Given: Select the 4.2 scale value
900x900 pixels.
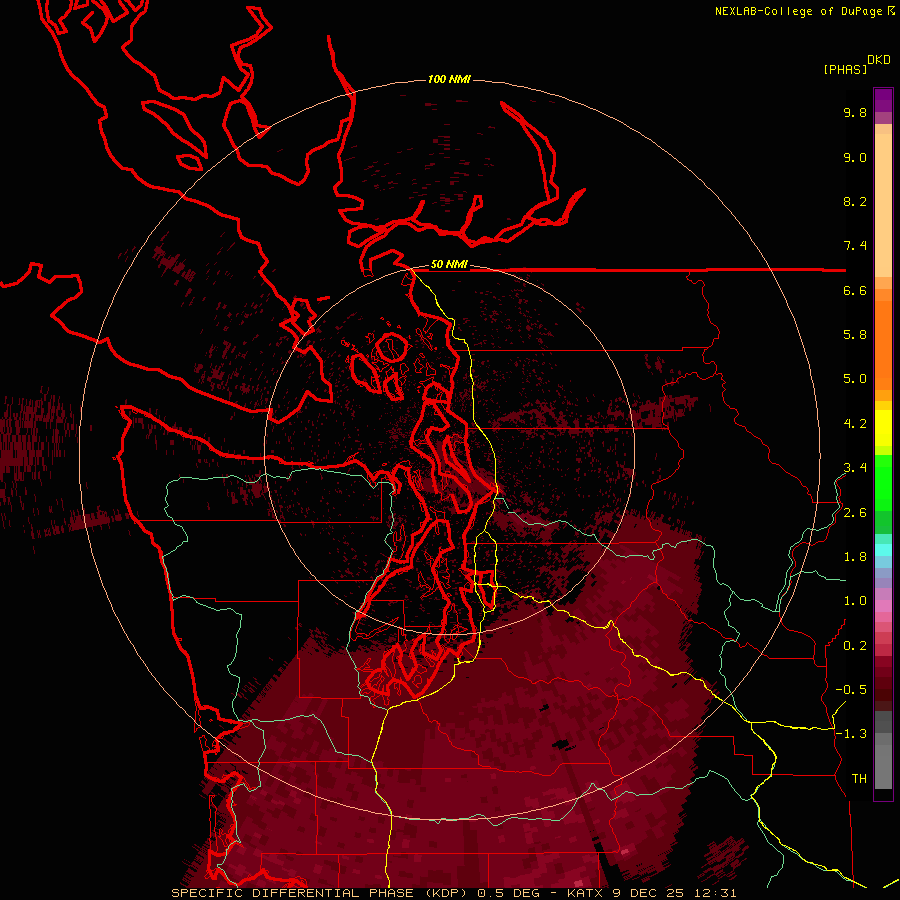Looking at the screenshot, I should click(855, 424).
